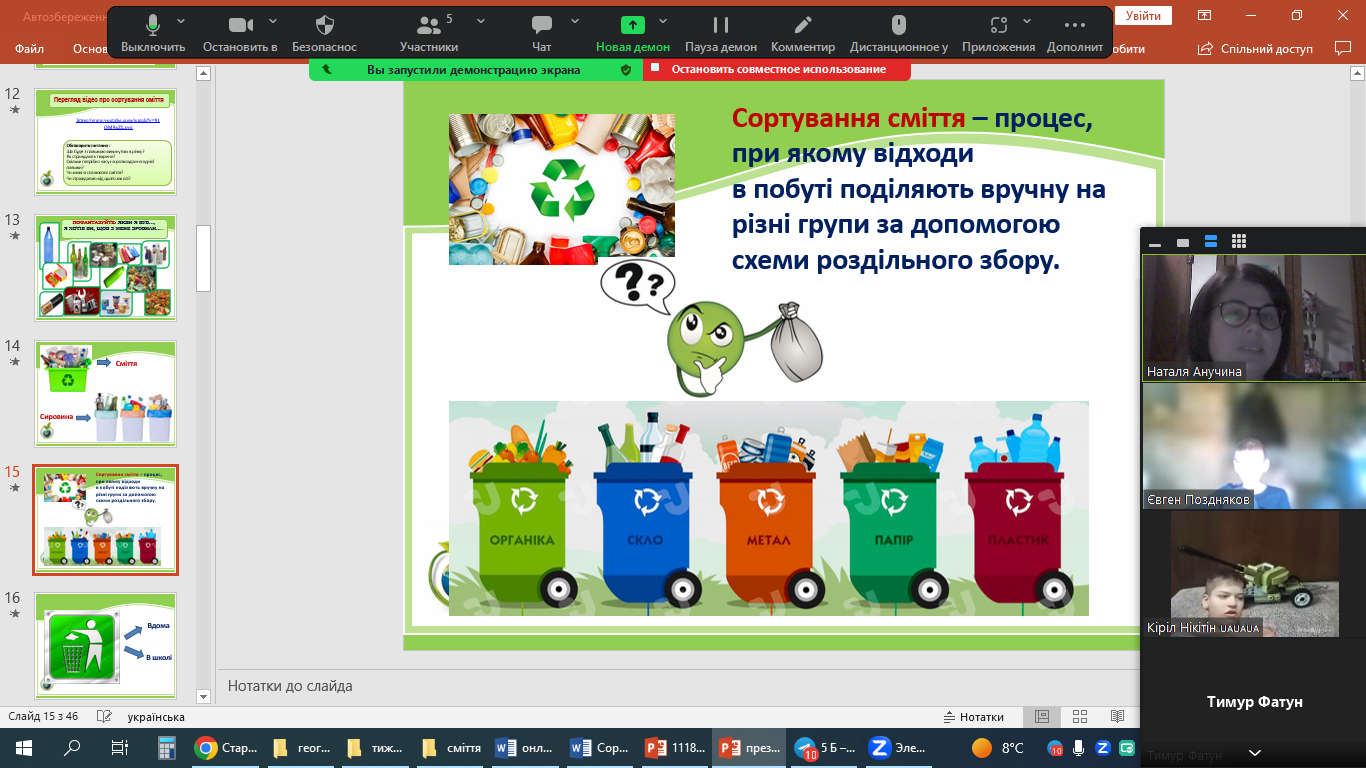Click Спільний доступ share button
This screenshot has height=768, width=1366.
pyautogui.click(x=1256, y=48)
